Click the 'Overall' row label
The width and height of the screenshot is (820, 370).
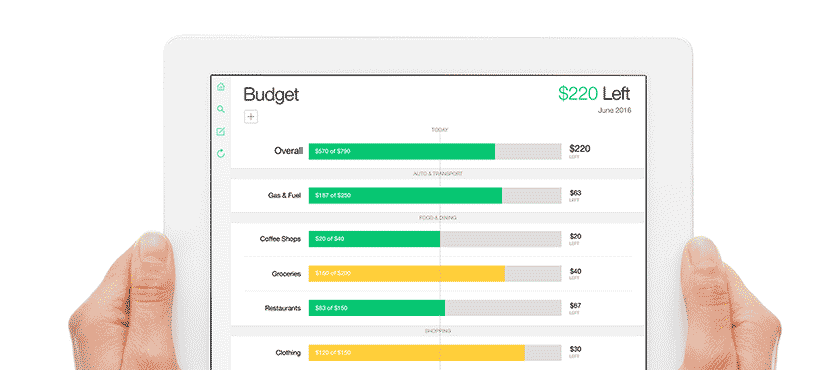[x=289, y=151]
